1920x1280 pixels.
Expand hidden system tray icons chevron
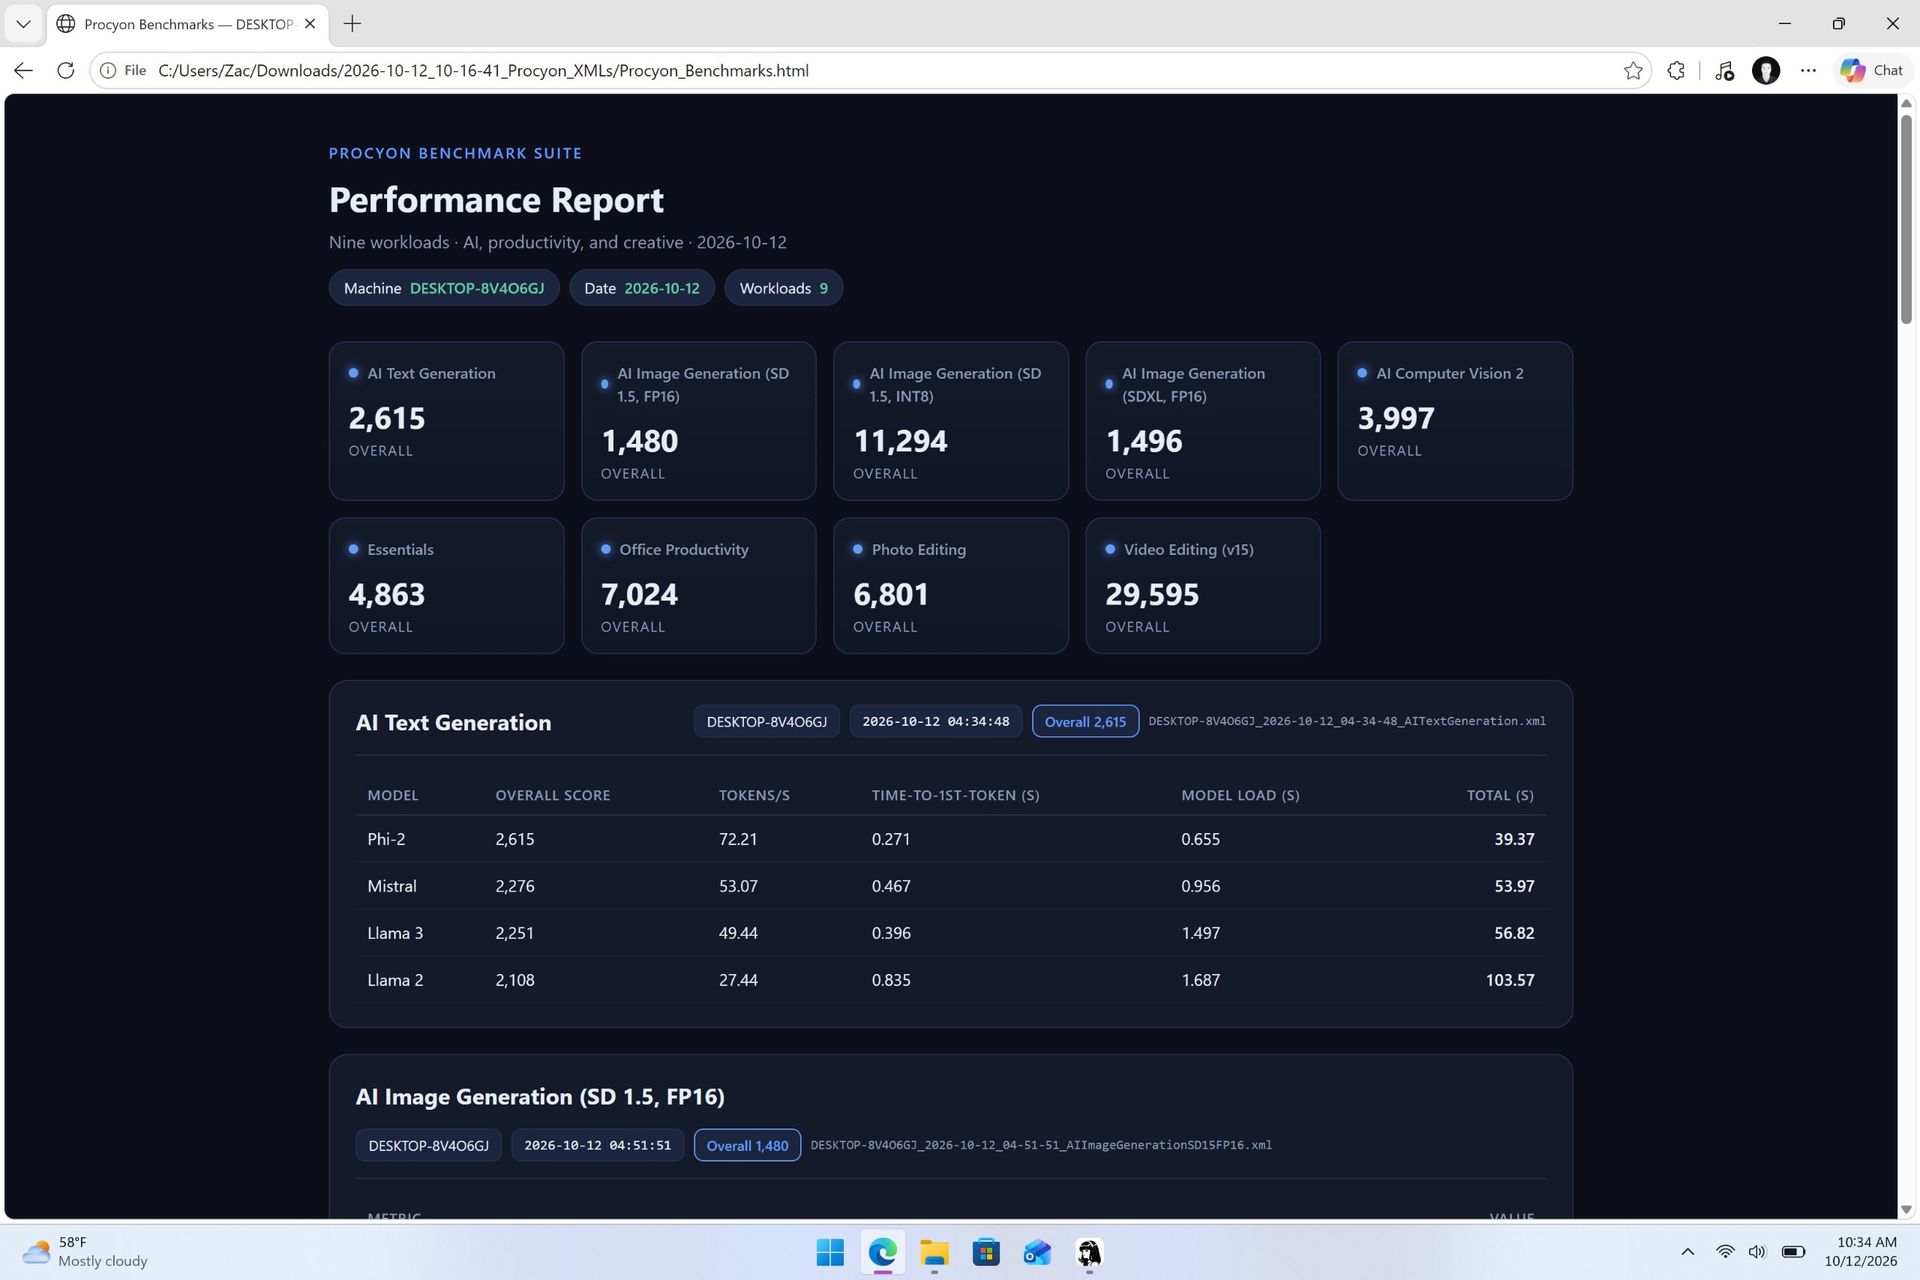1688,1252
